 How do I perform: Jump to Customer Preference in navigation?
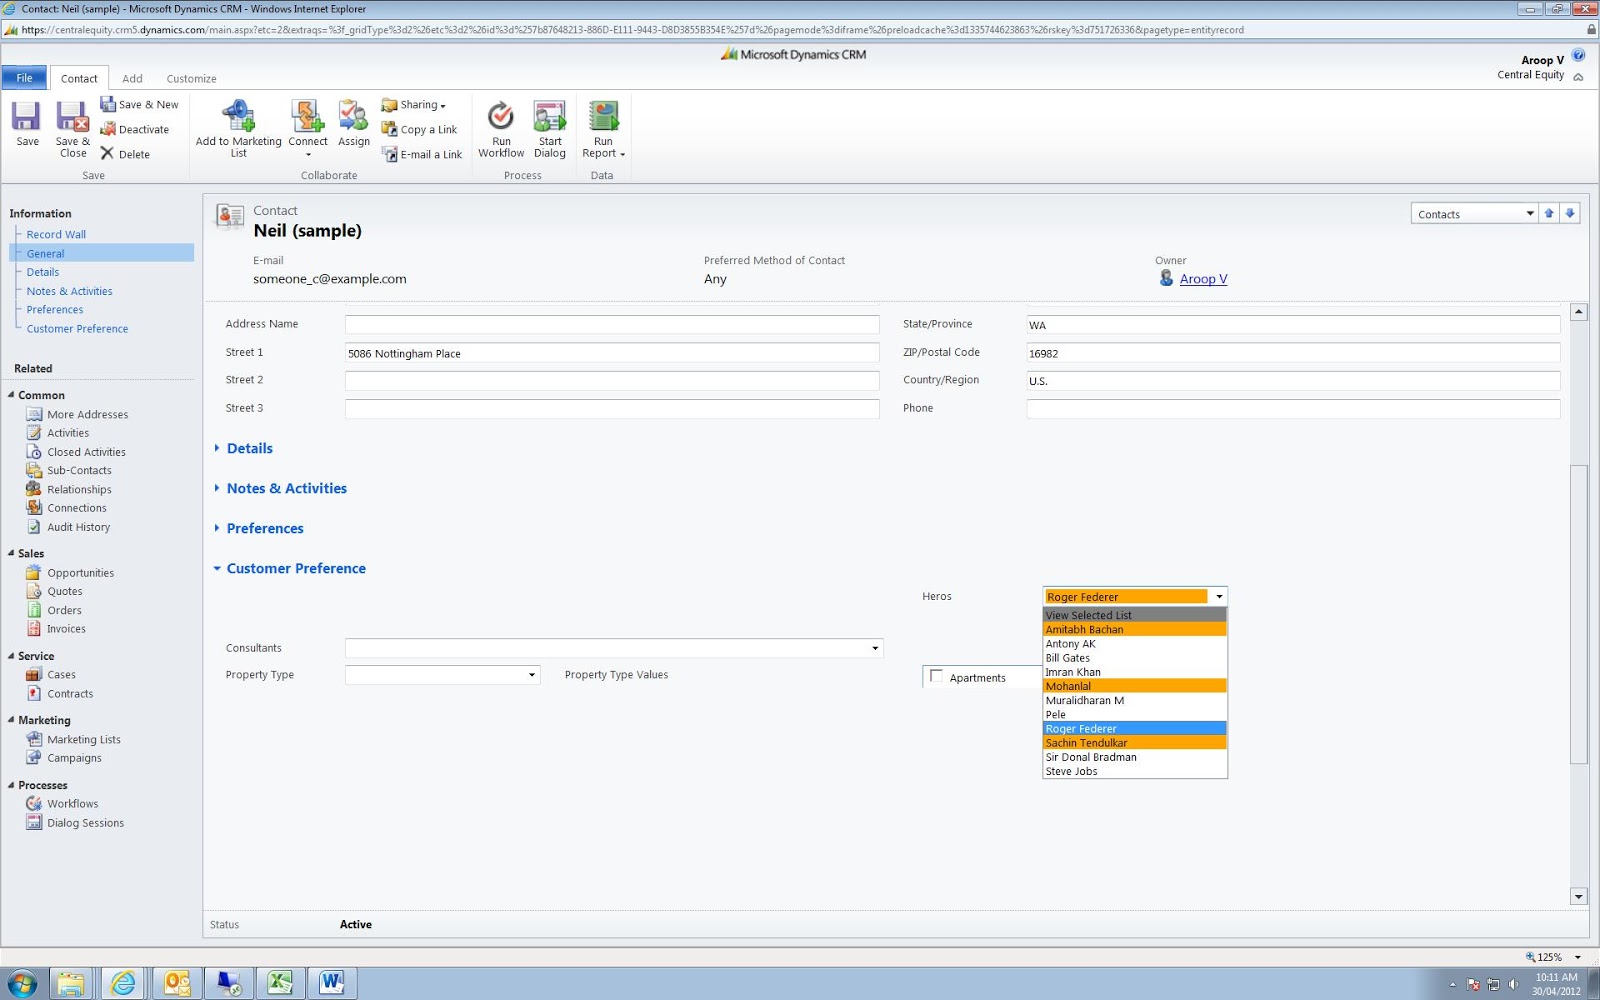(x=77, y=329)
